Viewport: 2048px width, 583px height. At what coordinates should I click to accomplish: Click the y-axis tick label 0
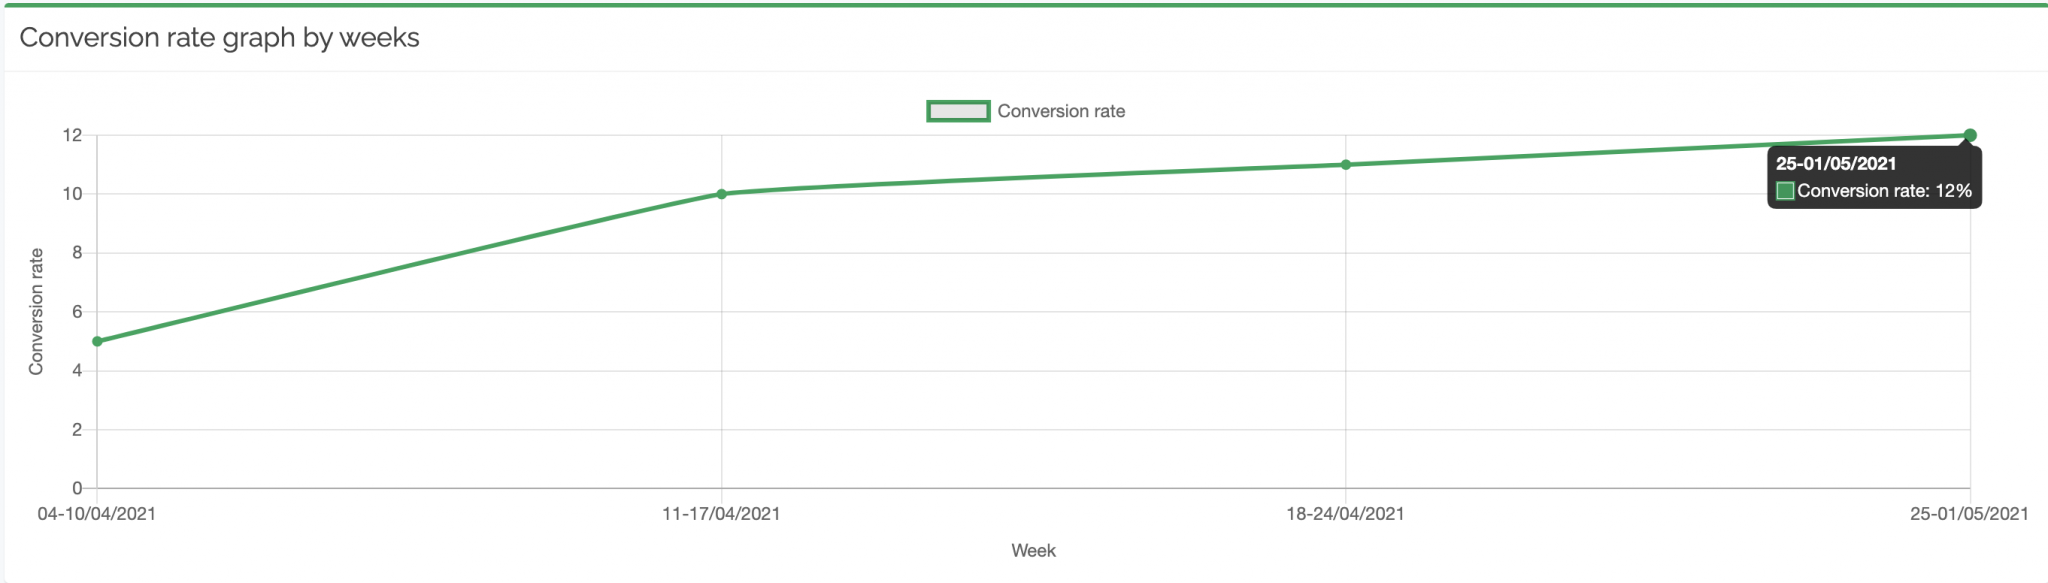(x=77, y=489)
